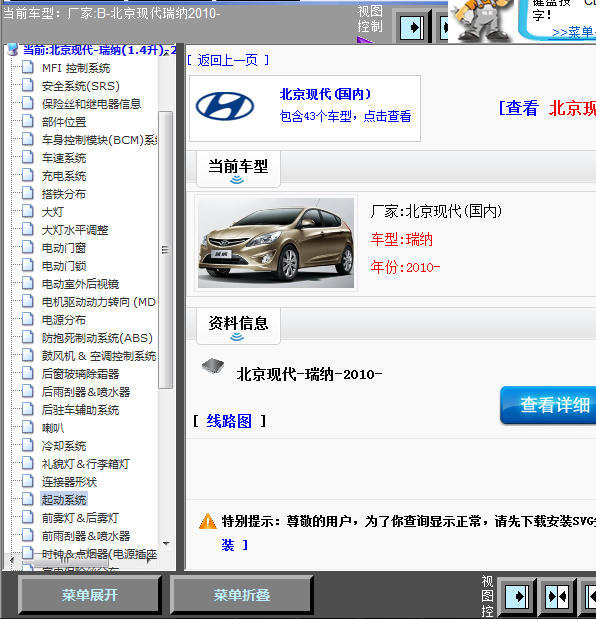This screenshot has height=619, width=596.
Task: Click the 厂家:北京现代(国内) text
Action: click(436, 212)
